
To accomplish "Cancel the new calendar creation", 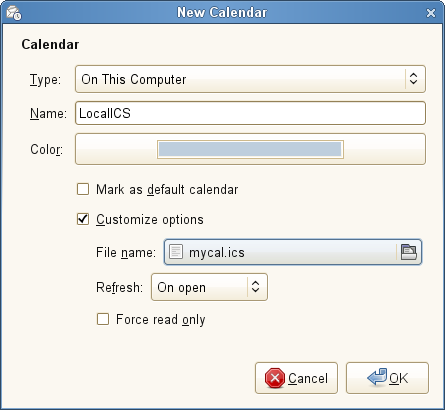I will pyautogui.click(x=296, y=378).
